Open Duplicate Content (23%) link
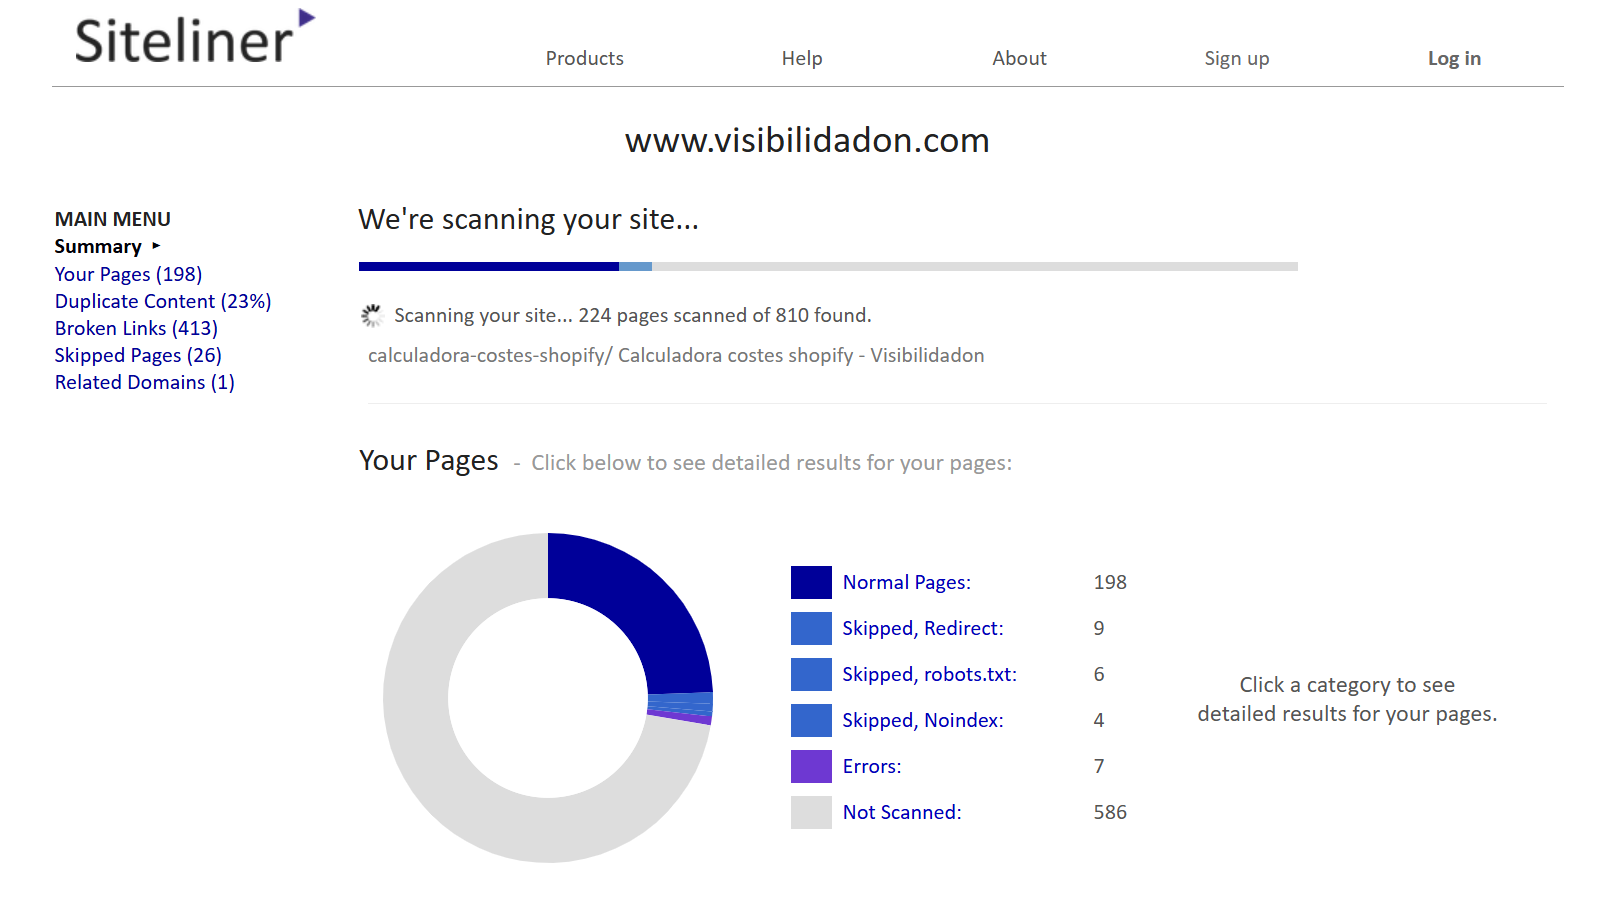This screenshot has height=899, width=1624. (163, 301)
